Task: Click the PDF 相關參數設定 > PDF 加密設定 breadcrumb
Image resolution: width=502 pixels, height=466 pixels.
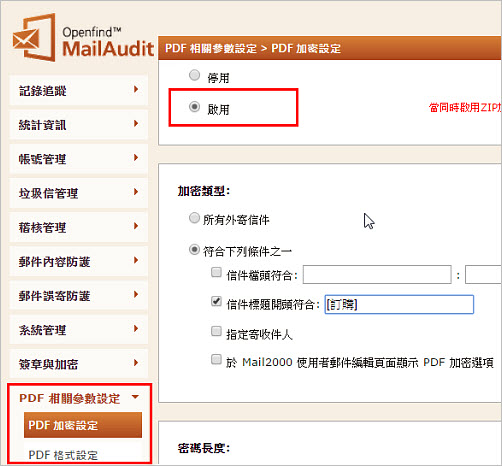Action: point(253,49)
